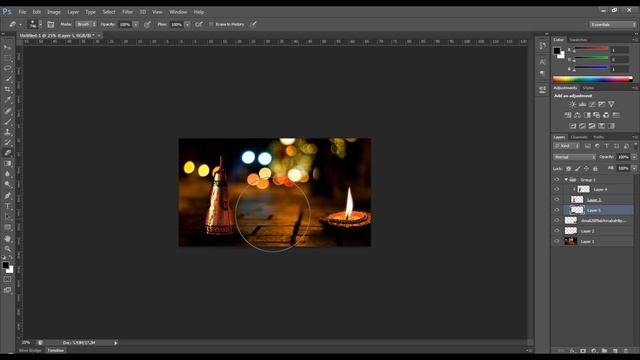Open the Window menu
The height and width of the screenshot is (360, 640).
[178, 12]
